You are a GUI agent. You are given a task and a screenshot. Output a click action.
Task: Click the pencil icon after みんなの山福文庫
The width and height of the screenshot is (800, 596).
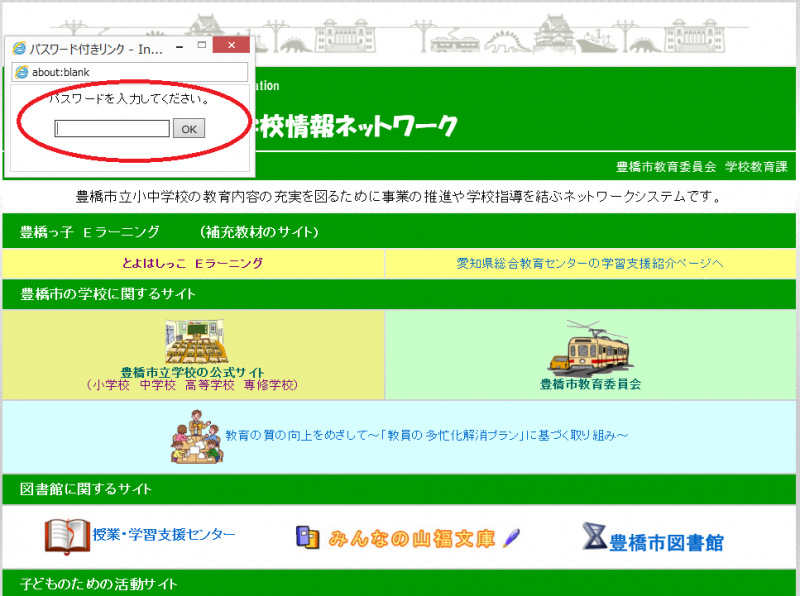511,538
